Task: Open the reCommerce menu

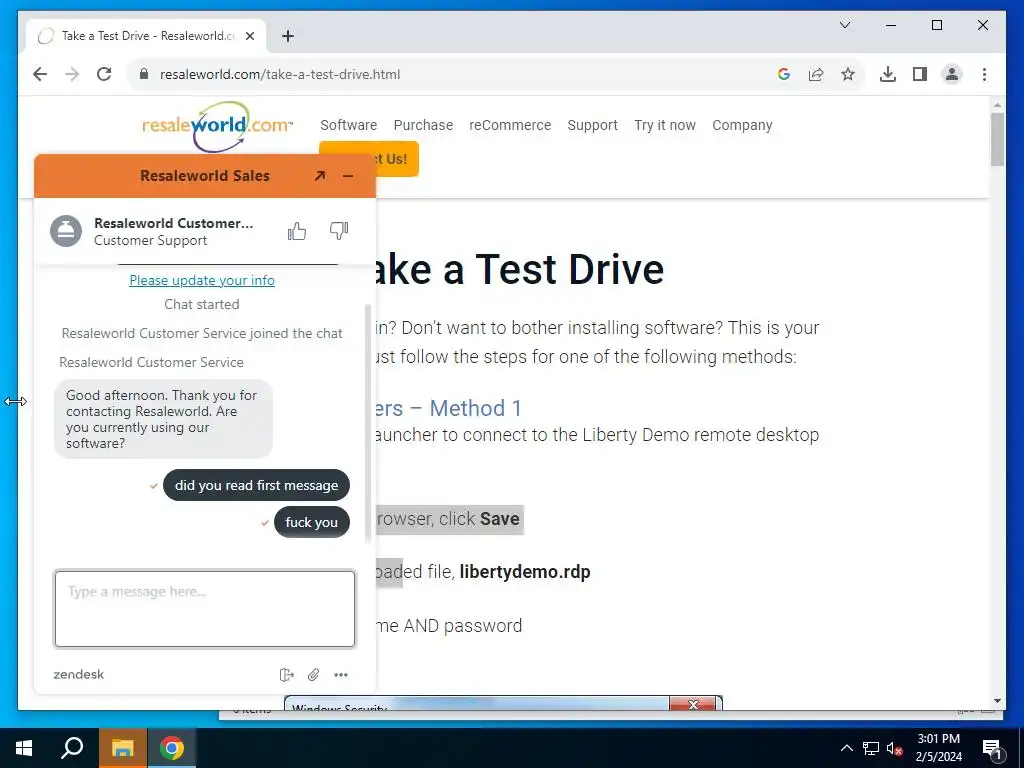Action: point(510,125)
